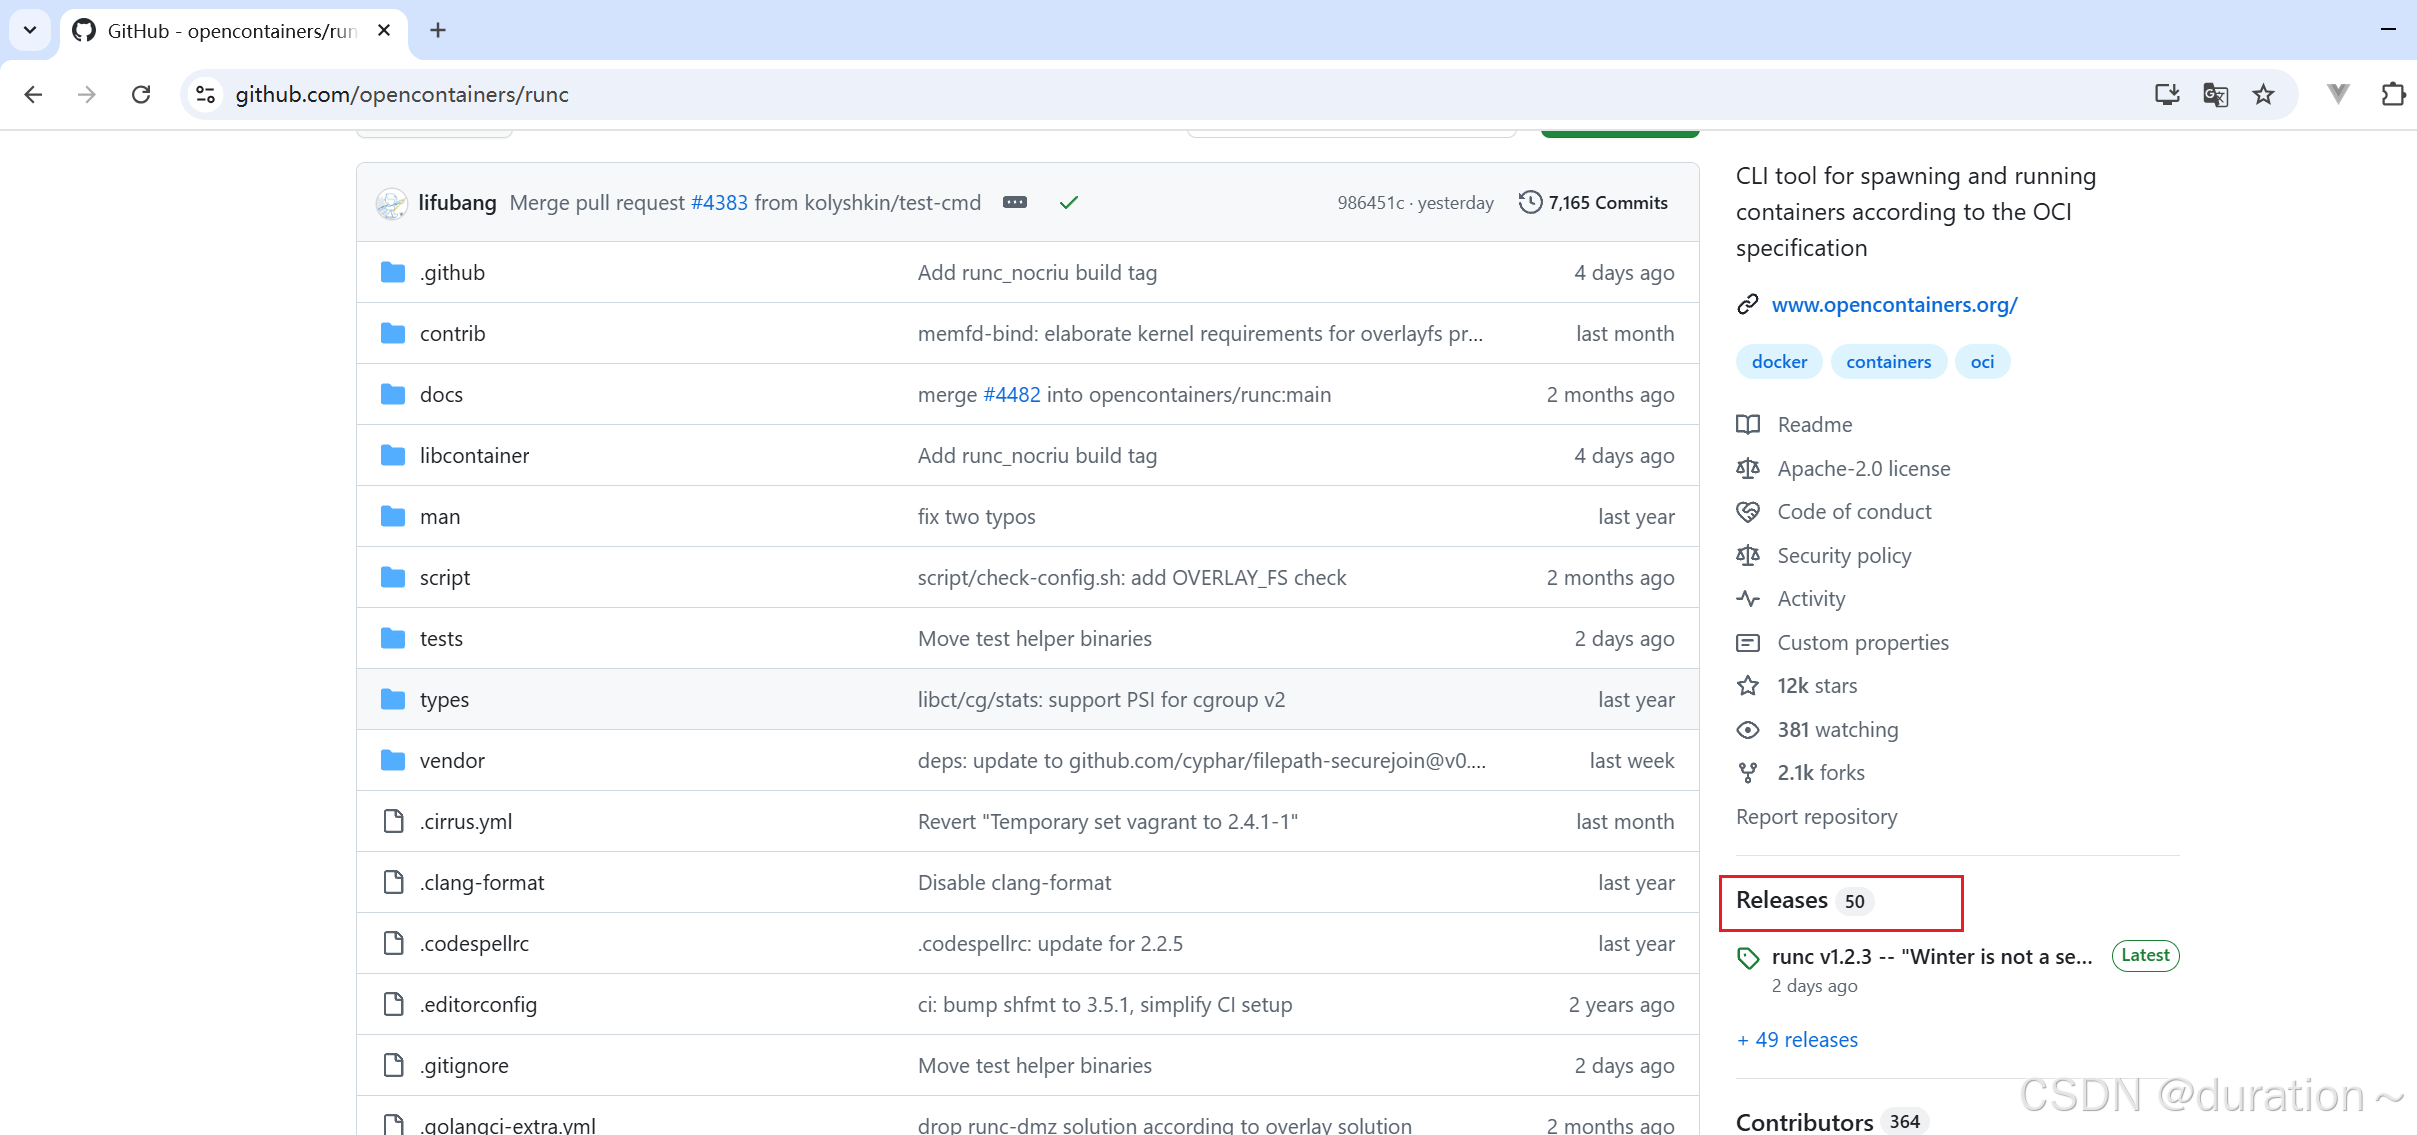This screenshot has height=1135, width=2417.
Task: Click the file icon beside .editorconfig
Action: (394, 1004)
